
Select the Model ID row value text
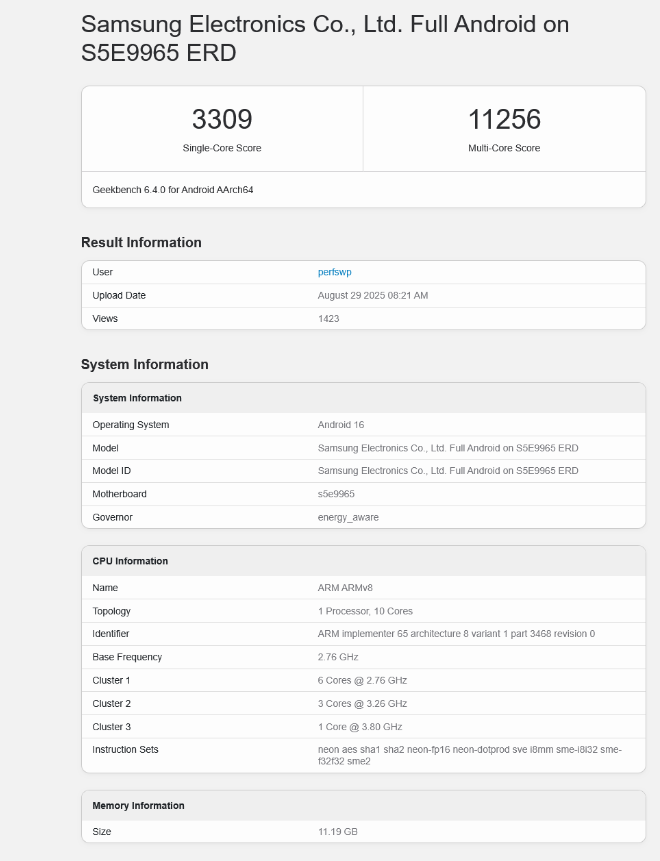point(448,471)
